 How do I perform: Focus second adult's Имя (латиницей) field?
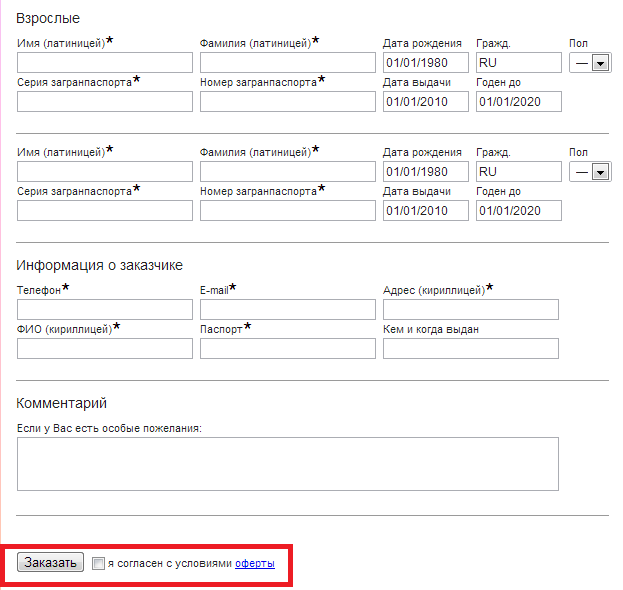(x=105, y=172)
